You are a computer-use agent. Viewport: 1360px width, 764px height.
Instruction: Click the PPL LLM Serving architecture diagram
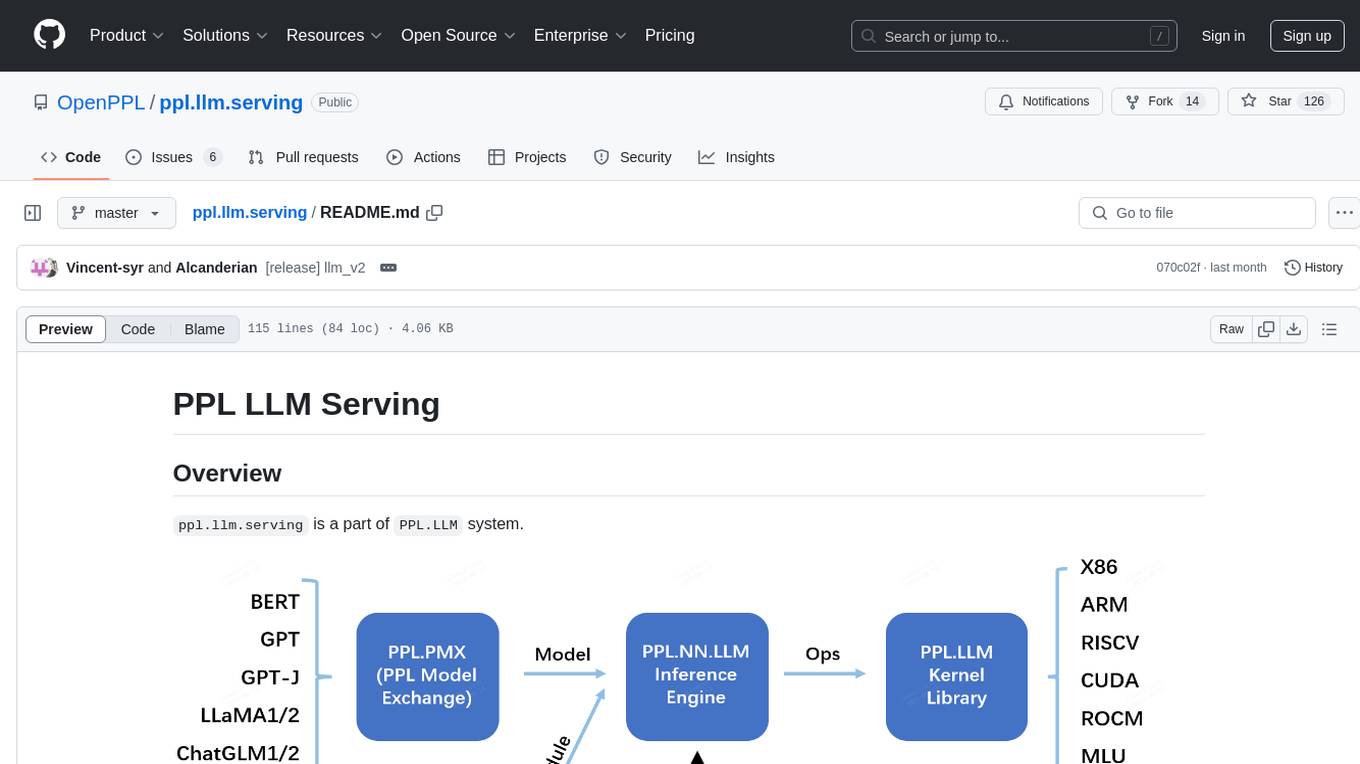click(688, 657)
